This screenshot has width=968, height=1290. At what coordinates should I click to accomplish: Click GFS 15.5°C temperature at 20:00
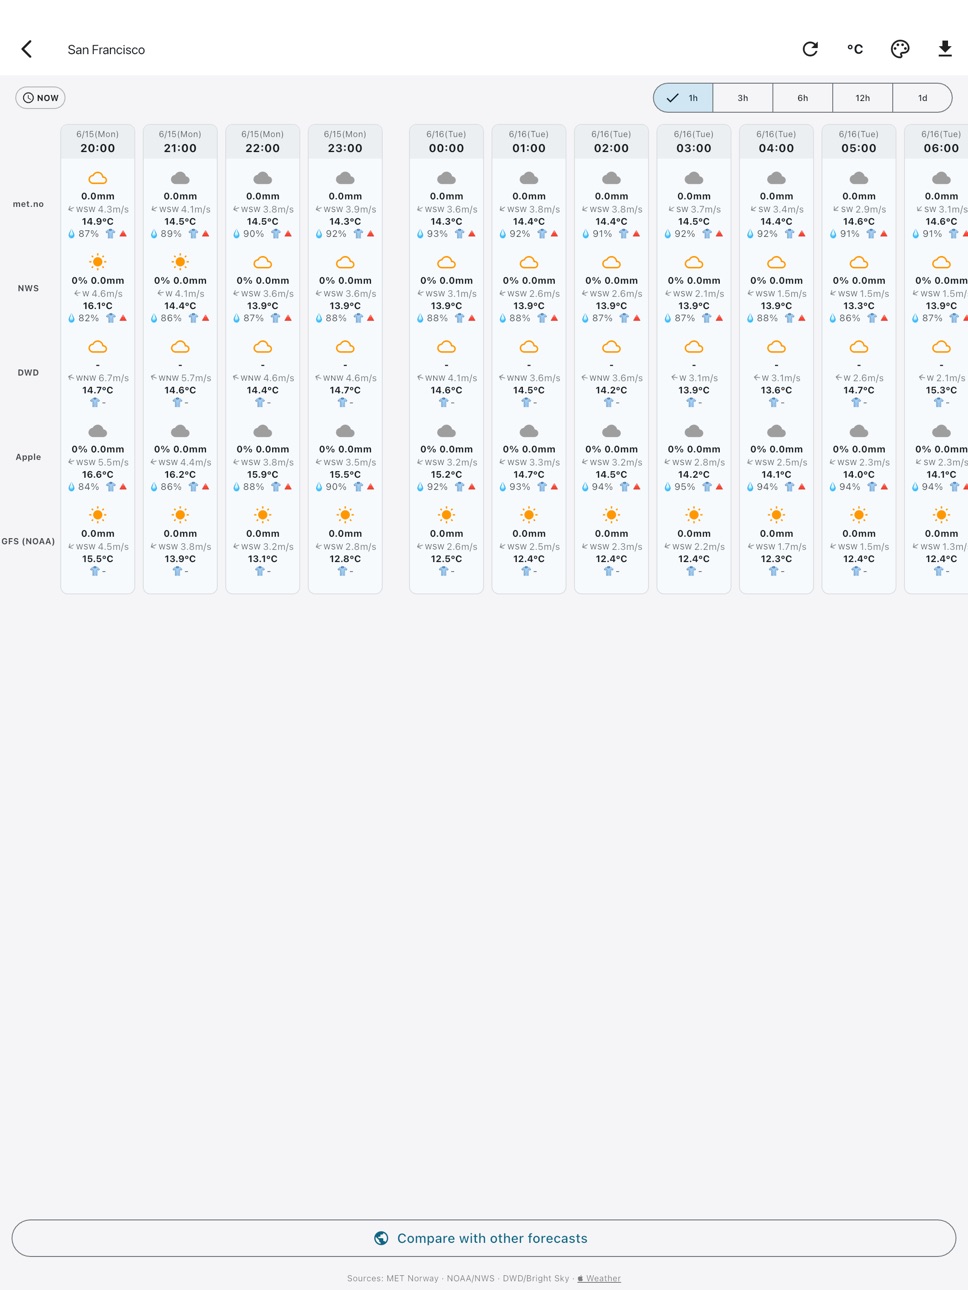[98, 559]
